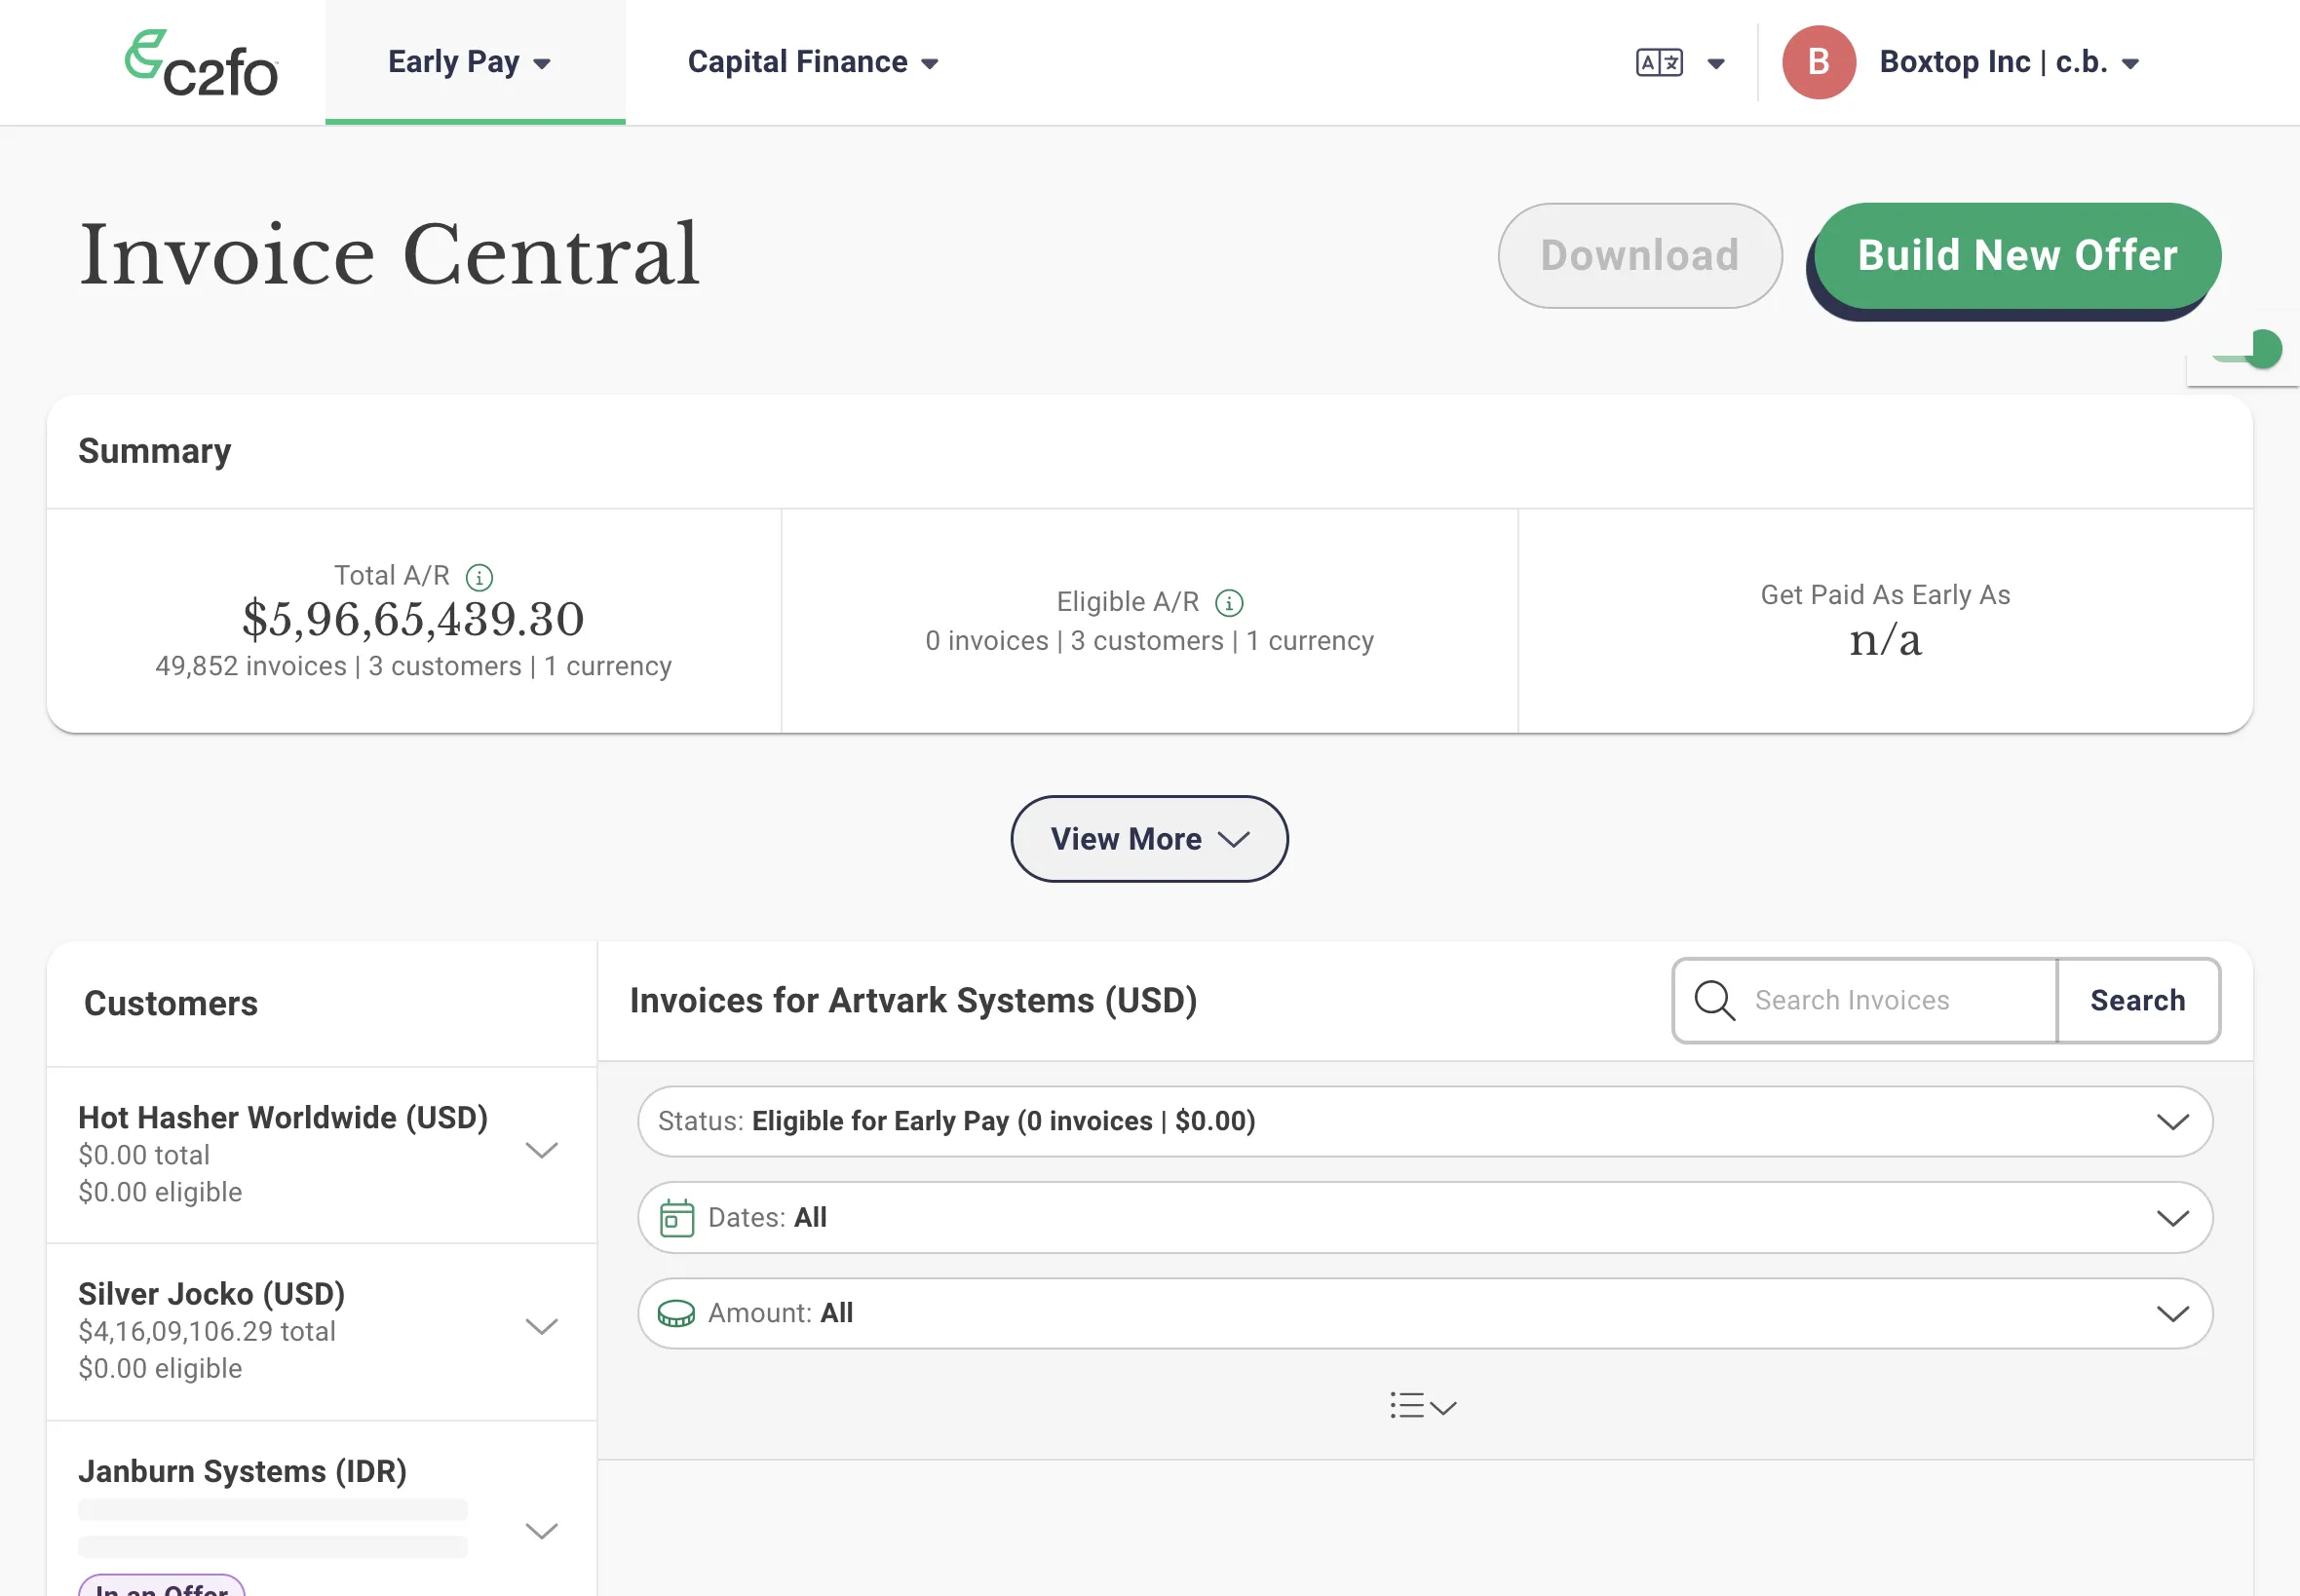Screen dimensions: 2300x1596
Task: Click the calendar icon in Dates filter
Action: click(677, 1217)
